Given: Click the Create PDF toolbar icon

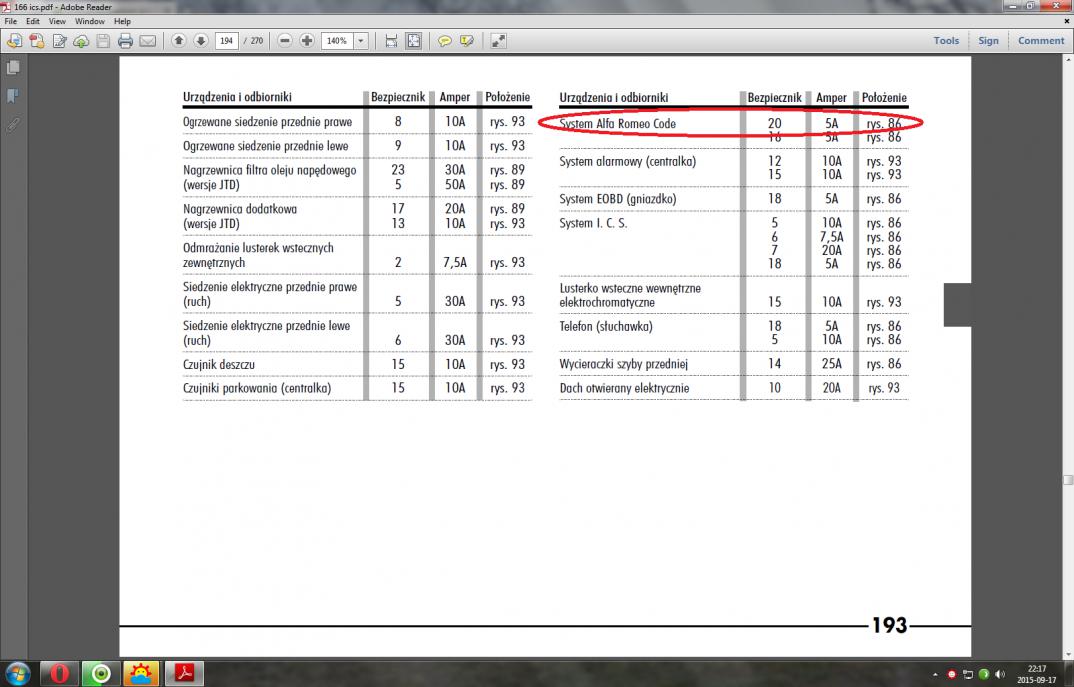Looking at the screenshot, I should tap(37, 41).
